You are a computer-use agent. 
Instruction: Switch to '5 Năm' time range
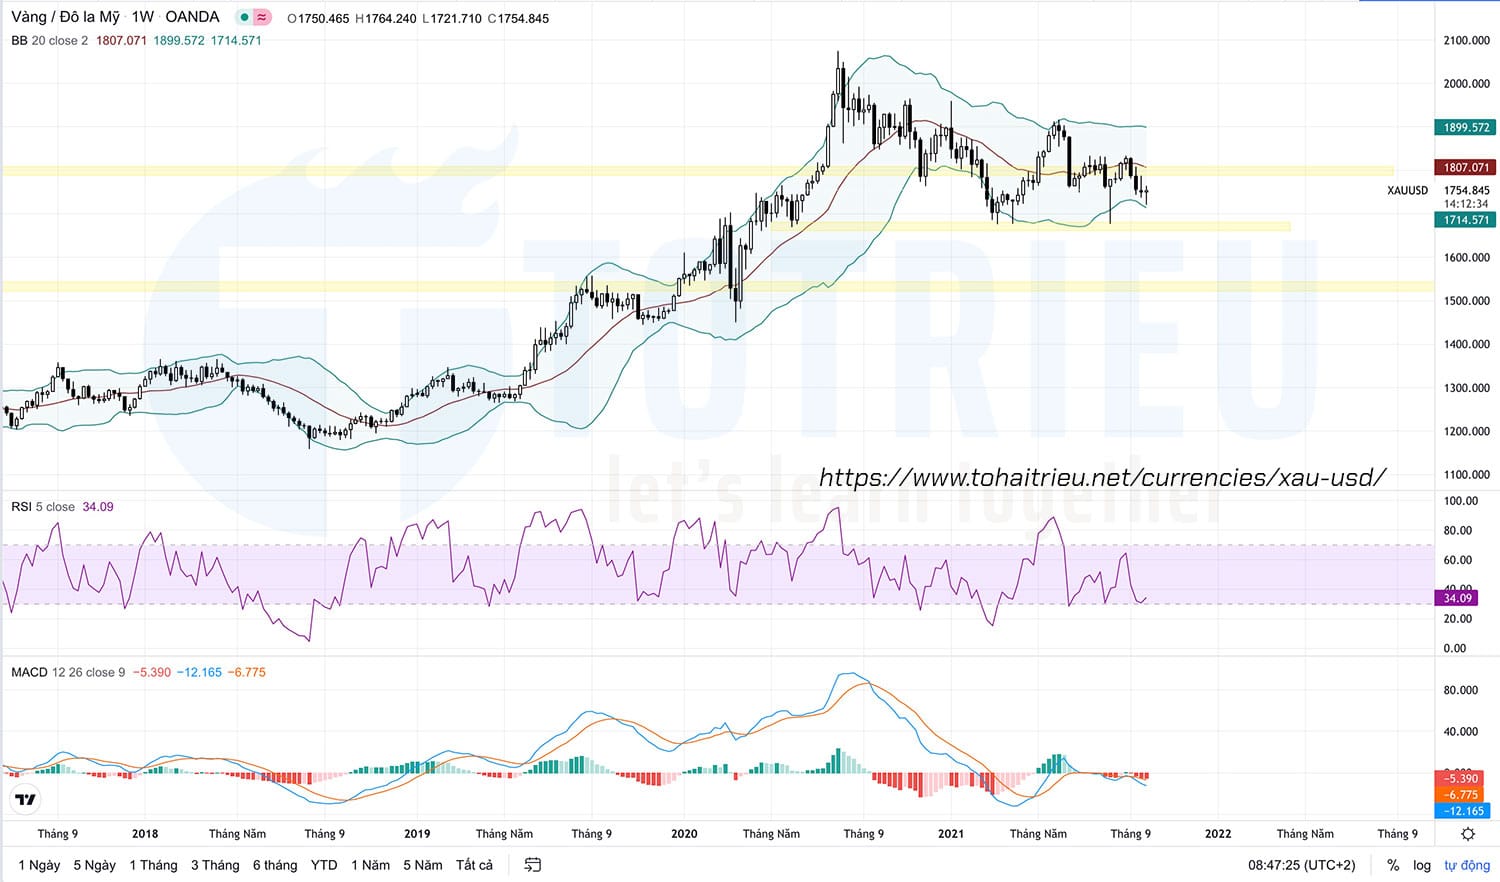pos(422,865)
